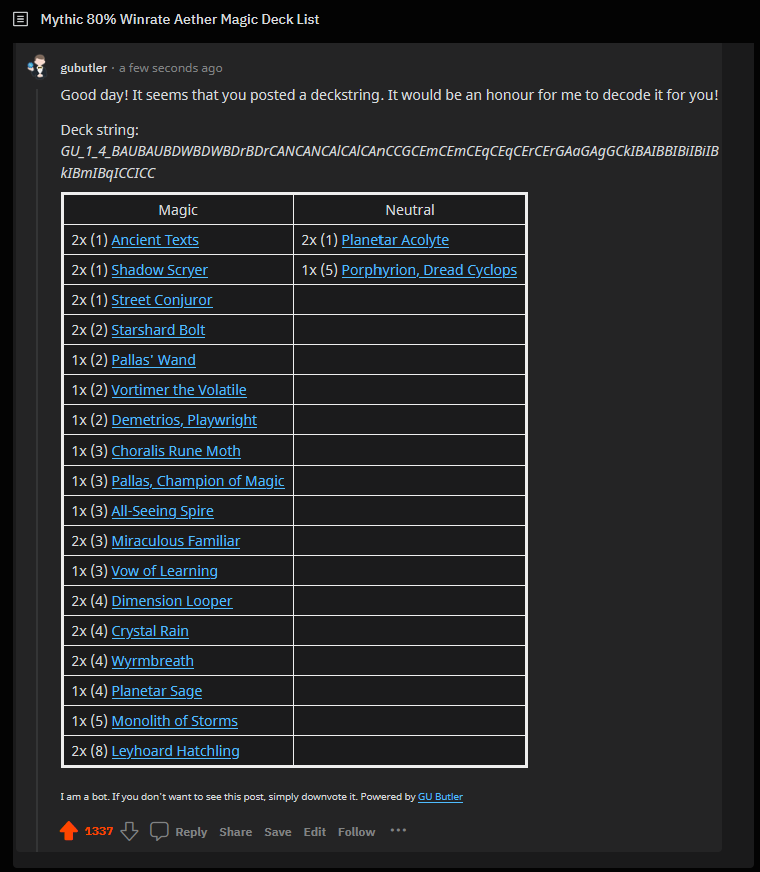This screenshot has height=872, width=760.
Task: Save the comment
Action: click(x=278, y=832)
